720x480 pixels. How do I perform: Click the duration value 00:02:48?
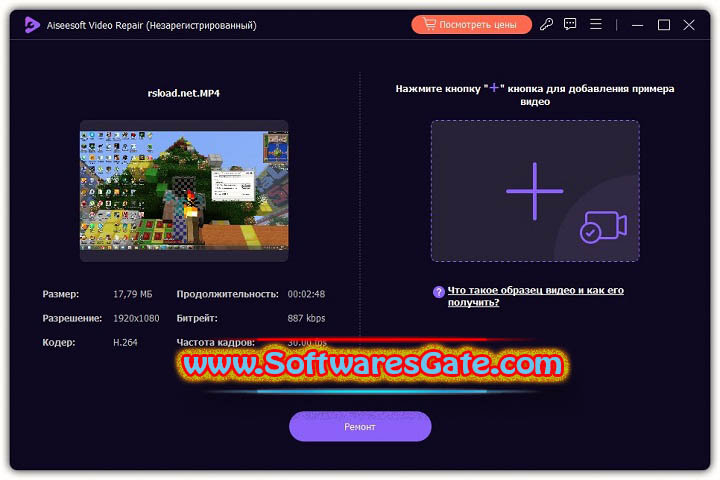306,294
